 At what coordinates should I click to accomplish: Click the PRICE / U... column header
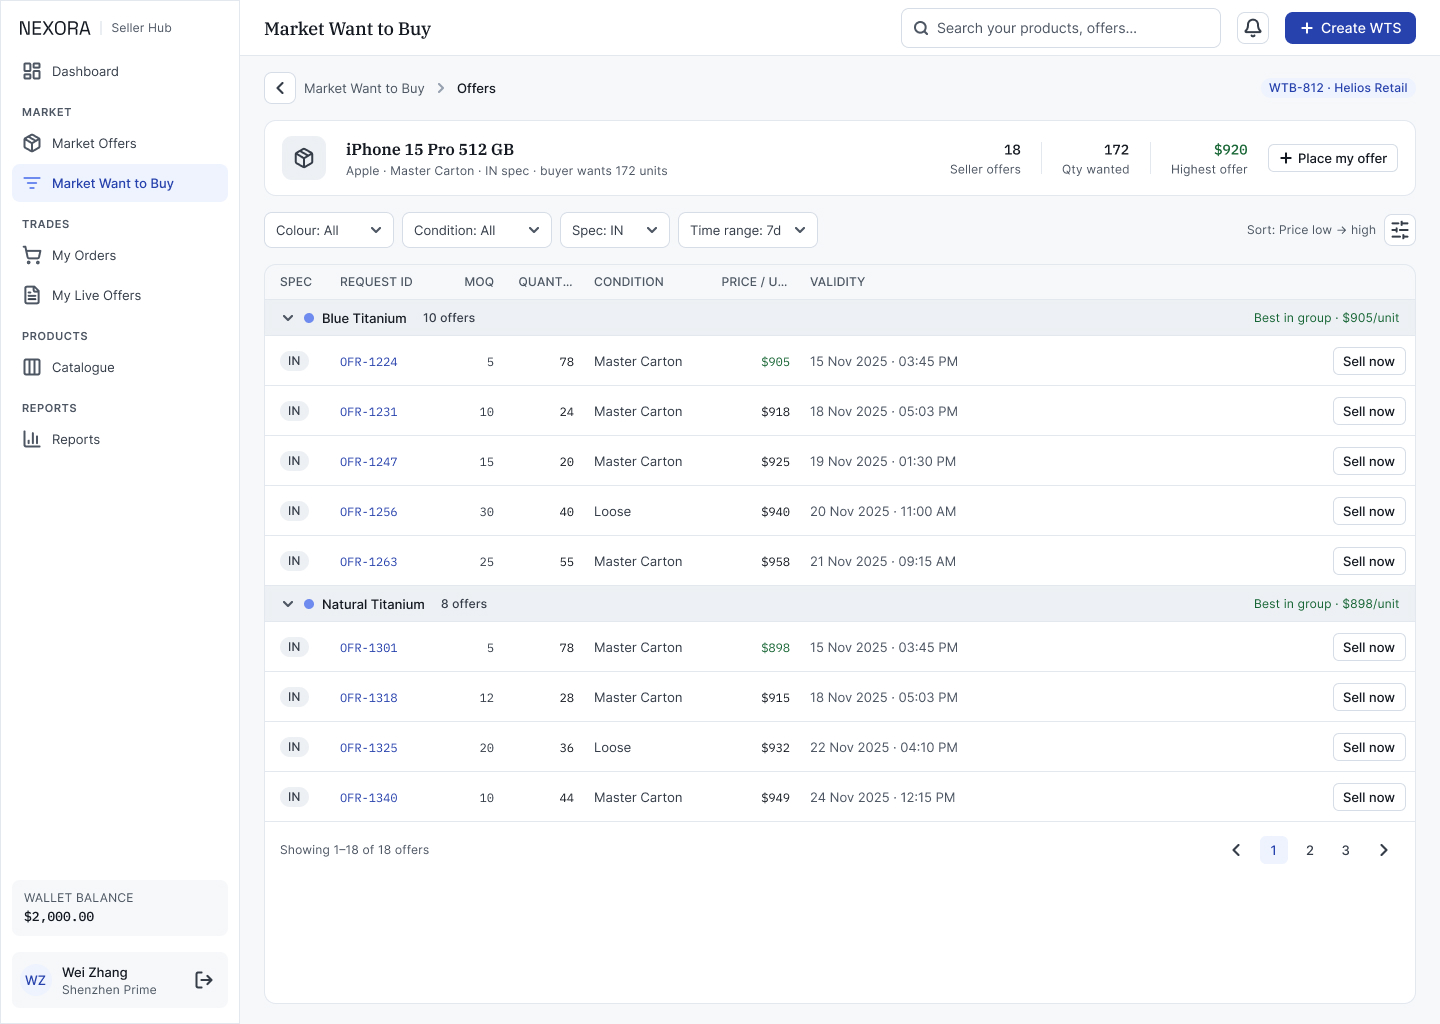(755, 282)
